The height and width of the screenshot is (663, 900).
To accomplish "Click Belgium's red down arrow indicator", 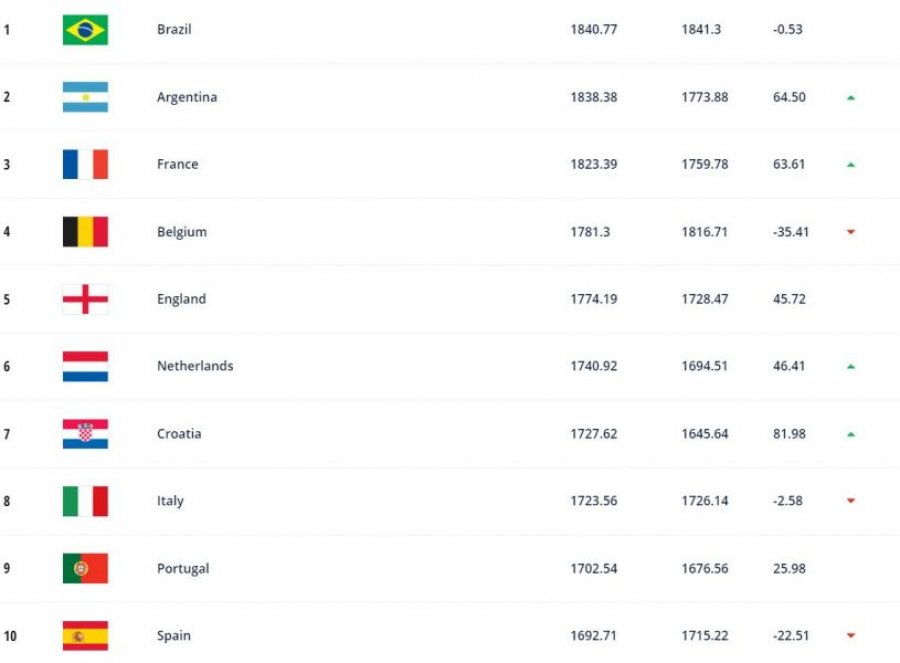I will point(851,232).
